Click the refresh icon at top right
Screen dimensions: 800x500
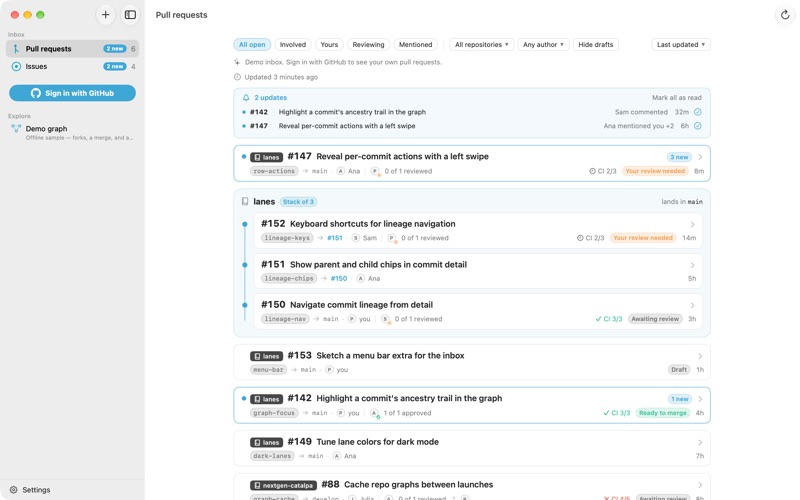pyautogui.click(x=785, y=15)
